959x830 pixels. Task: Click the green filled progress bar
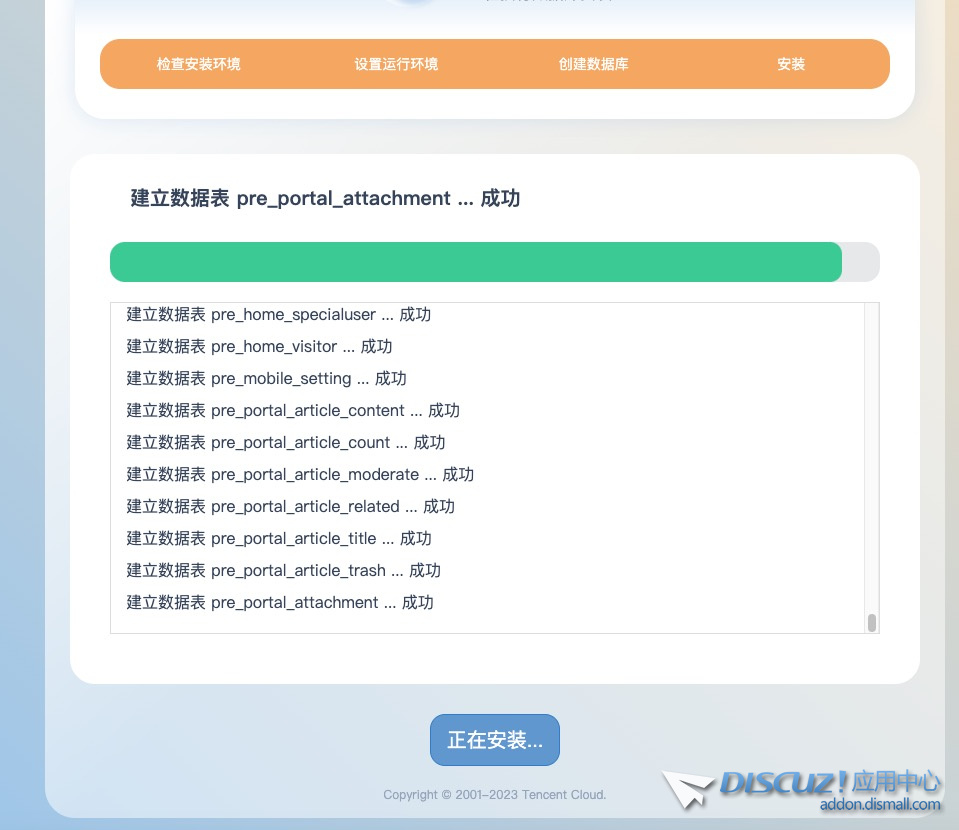(475, 262)
